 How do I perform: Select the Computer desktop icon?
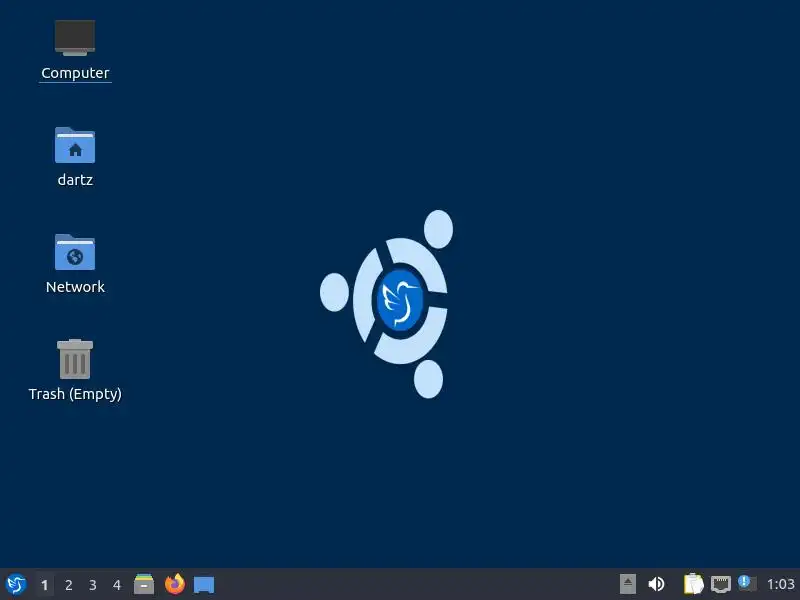tap(75, 38)
